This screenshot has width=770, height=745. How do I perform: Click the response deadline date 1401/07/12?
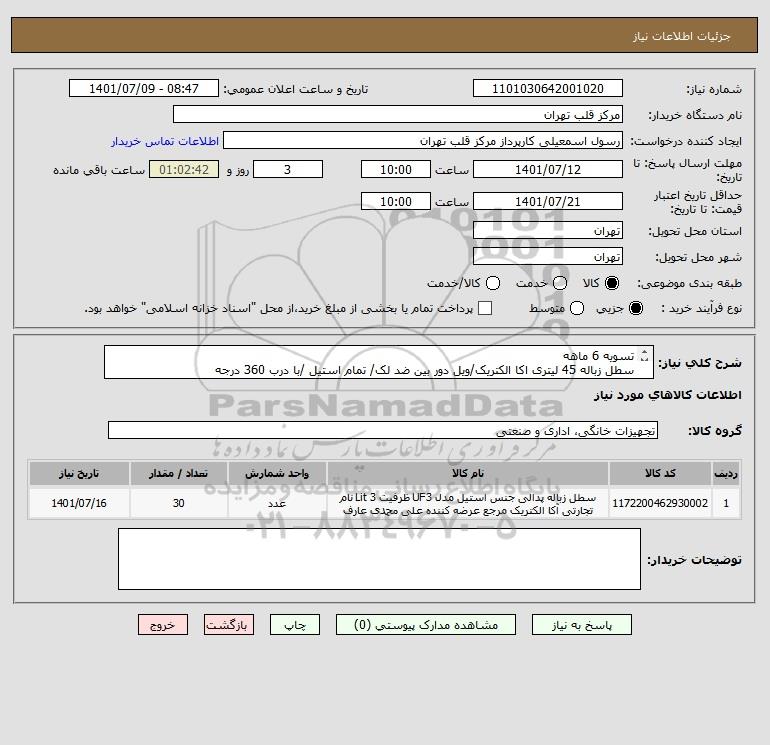[548, 169]
